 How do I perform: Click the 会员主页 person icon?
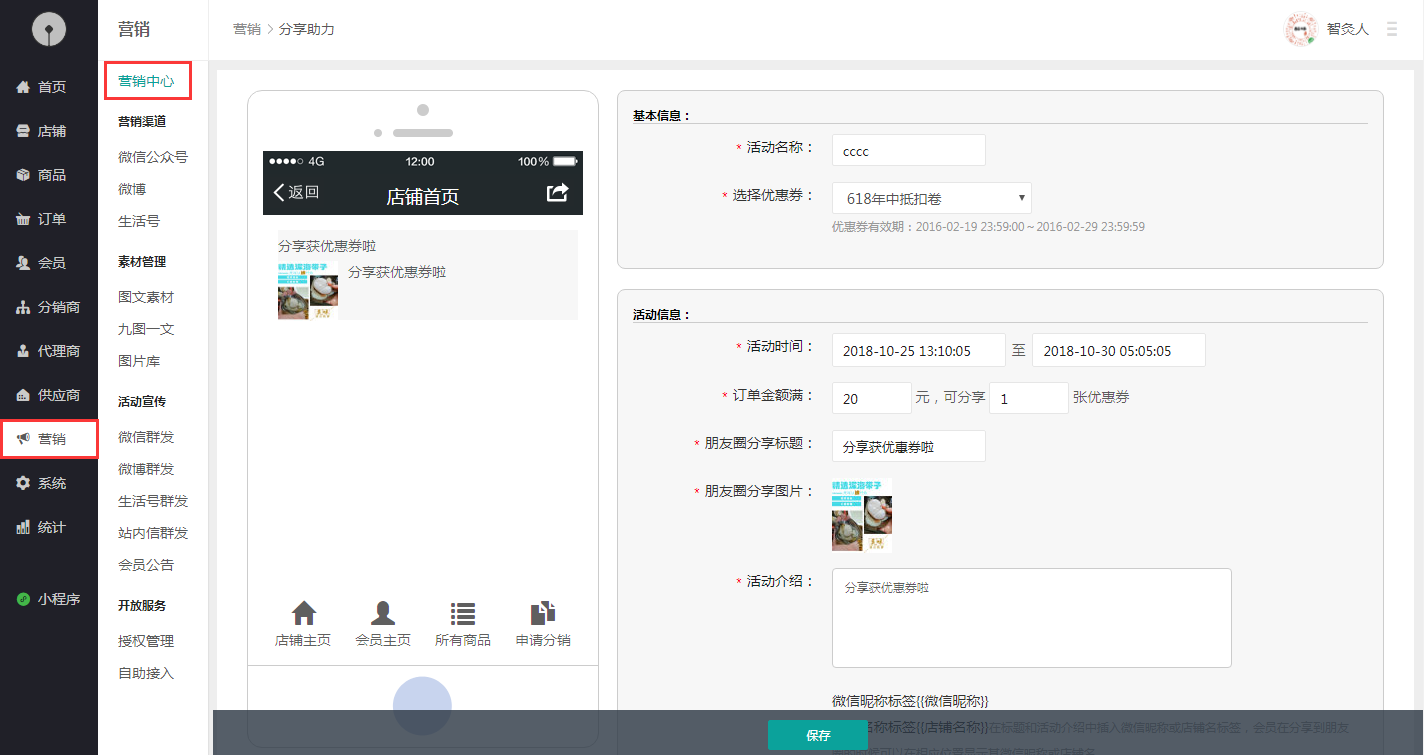(383, 613)
